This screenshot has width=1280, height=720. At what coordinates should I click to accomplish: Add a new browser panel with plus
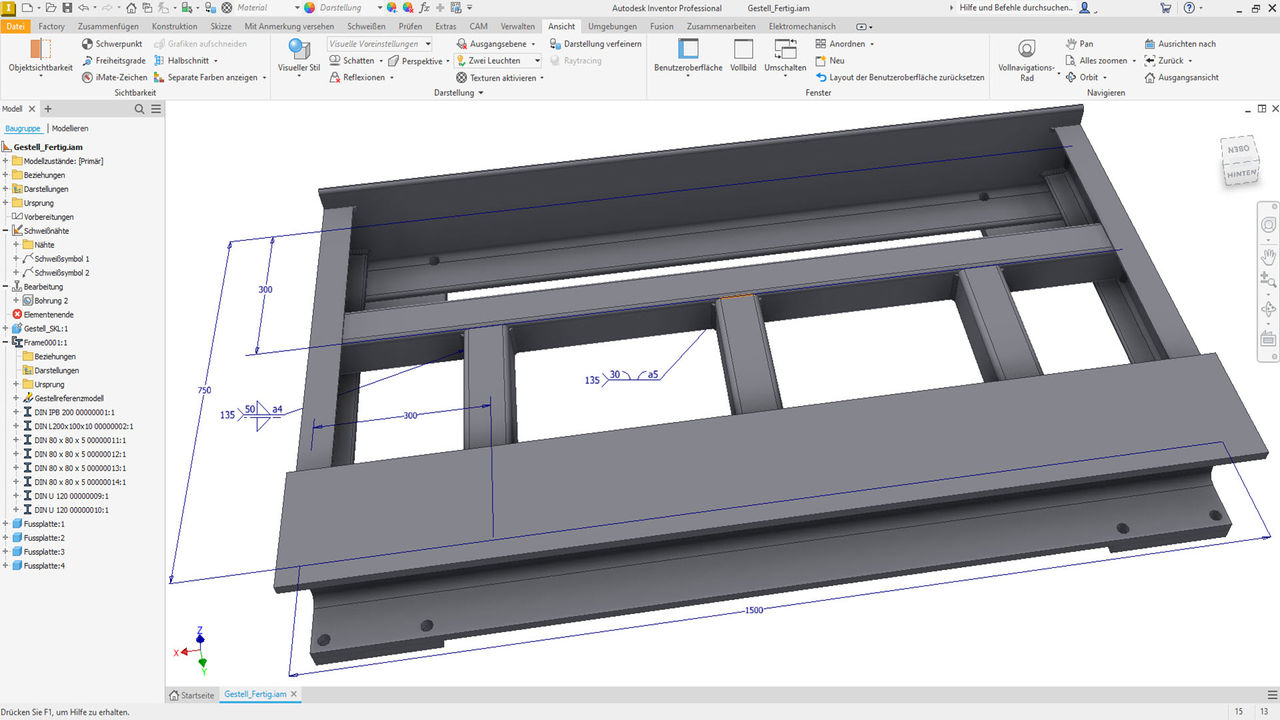pyautogui.click(x=47, y=109)
